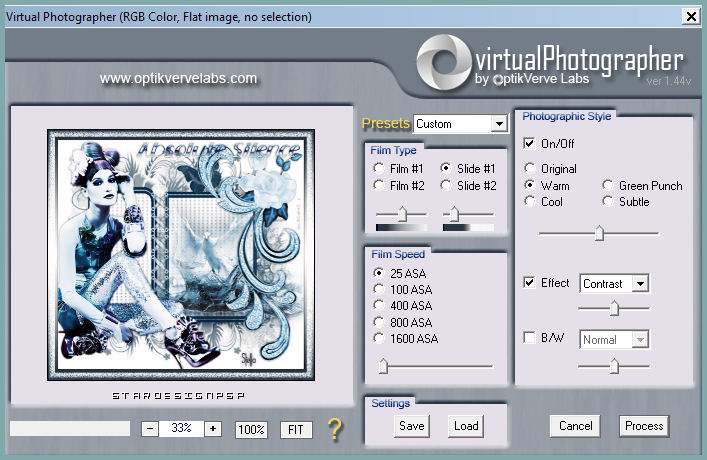Click the 33% zoom value field
Screen dimensions: 707x460
[181, 428]
